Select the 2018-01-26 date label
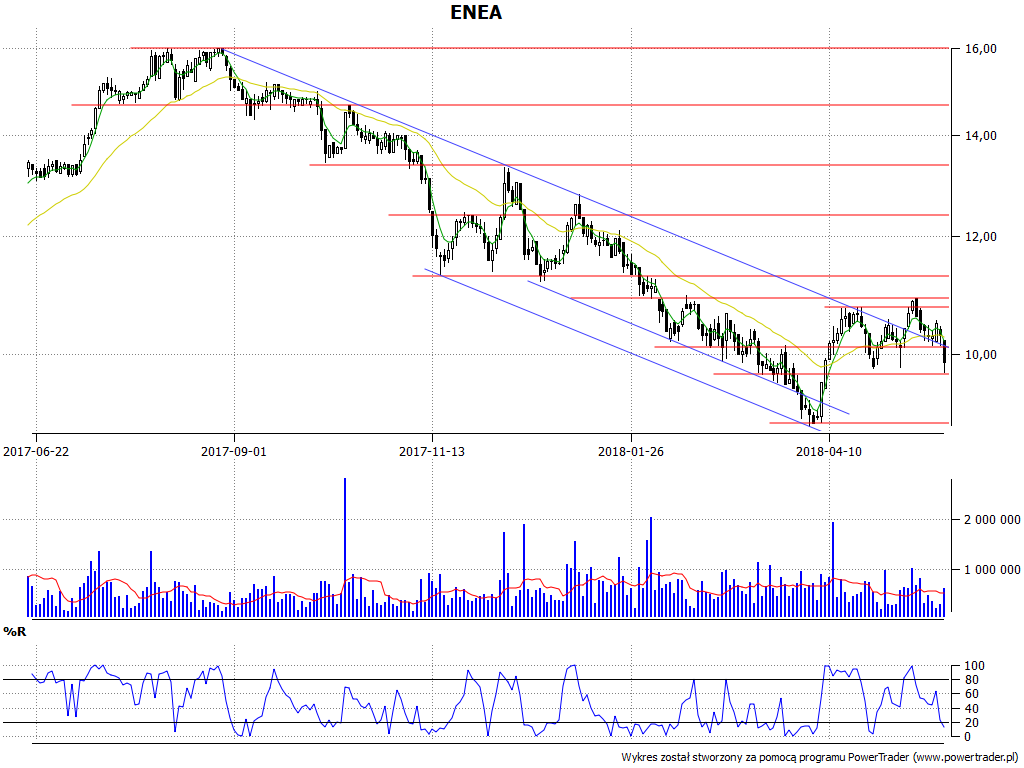 [631, 451]
